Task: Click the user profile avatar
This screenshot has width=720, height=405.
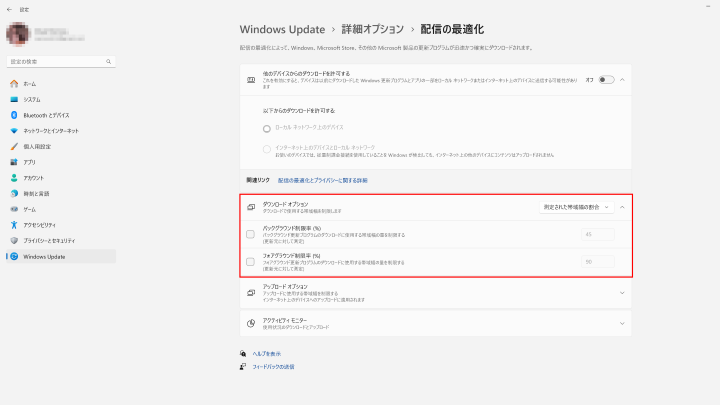Action: click(x=17, y=34)
